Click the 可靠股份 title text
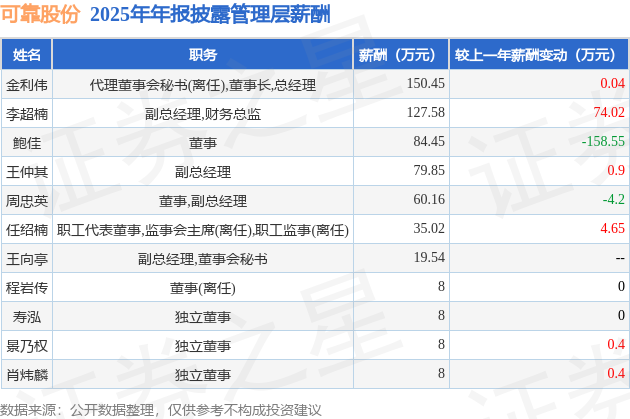Image resolution: width=630 pixels, height=419 pixels. [40, 15]
